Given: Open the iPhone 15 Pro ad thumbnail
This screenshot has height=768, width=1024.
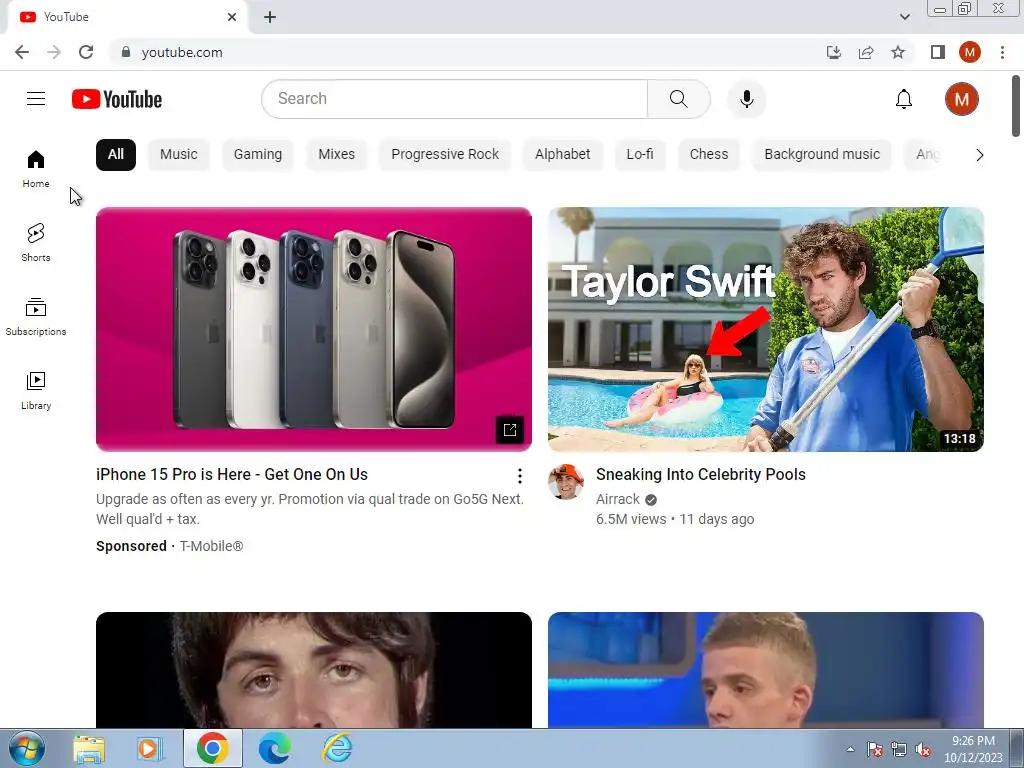Looking at the screenshot, I should click(313, 329).
